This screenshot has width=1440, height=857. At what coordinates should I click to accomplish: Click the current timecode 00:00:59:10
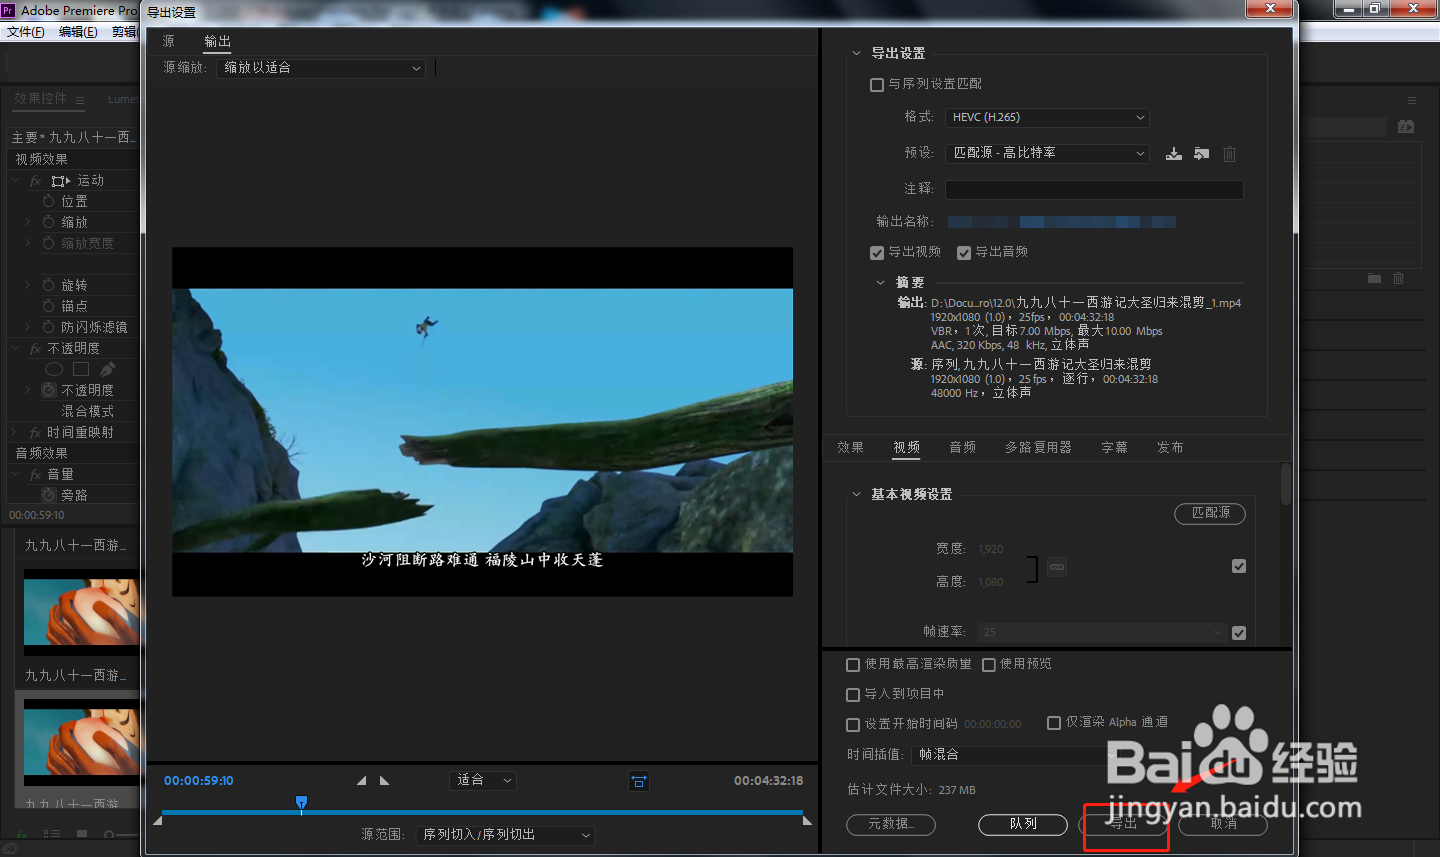pos(199,781)
